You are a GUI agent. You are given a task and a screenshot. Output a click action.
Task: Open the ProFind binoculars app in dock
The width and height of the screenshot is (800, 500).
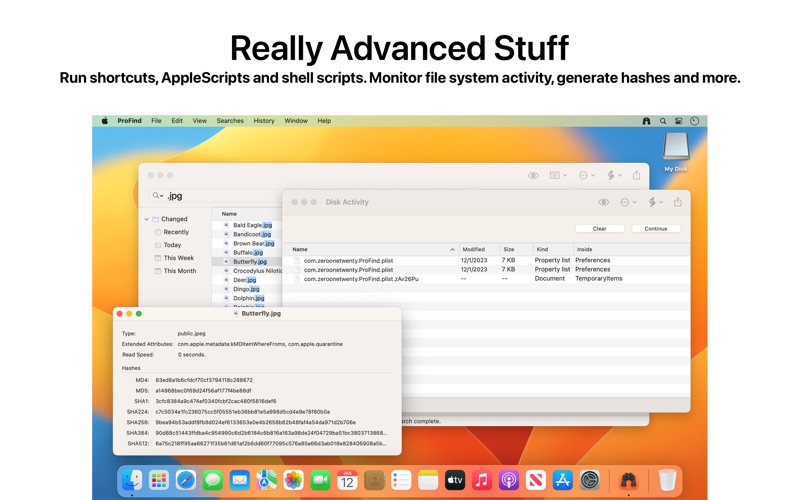tap(628, 480)
